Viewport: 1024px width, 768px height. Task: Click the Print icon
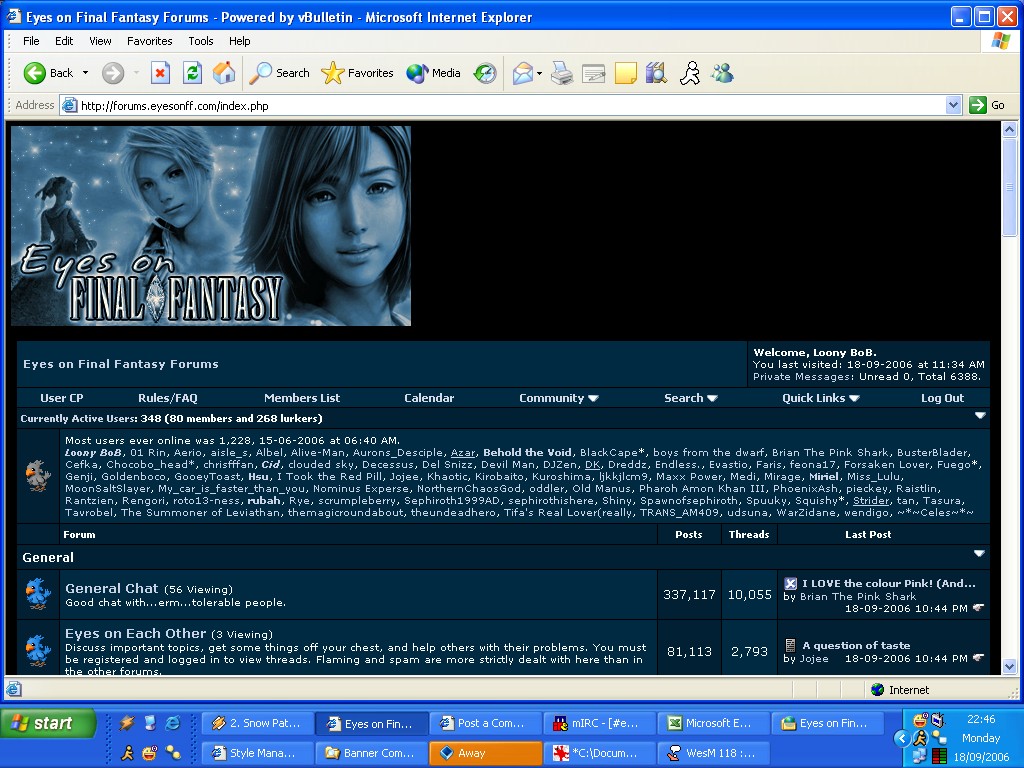point(562,73)
